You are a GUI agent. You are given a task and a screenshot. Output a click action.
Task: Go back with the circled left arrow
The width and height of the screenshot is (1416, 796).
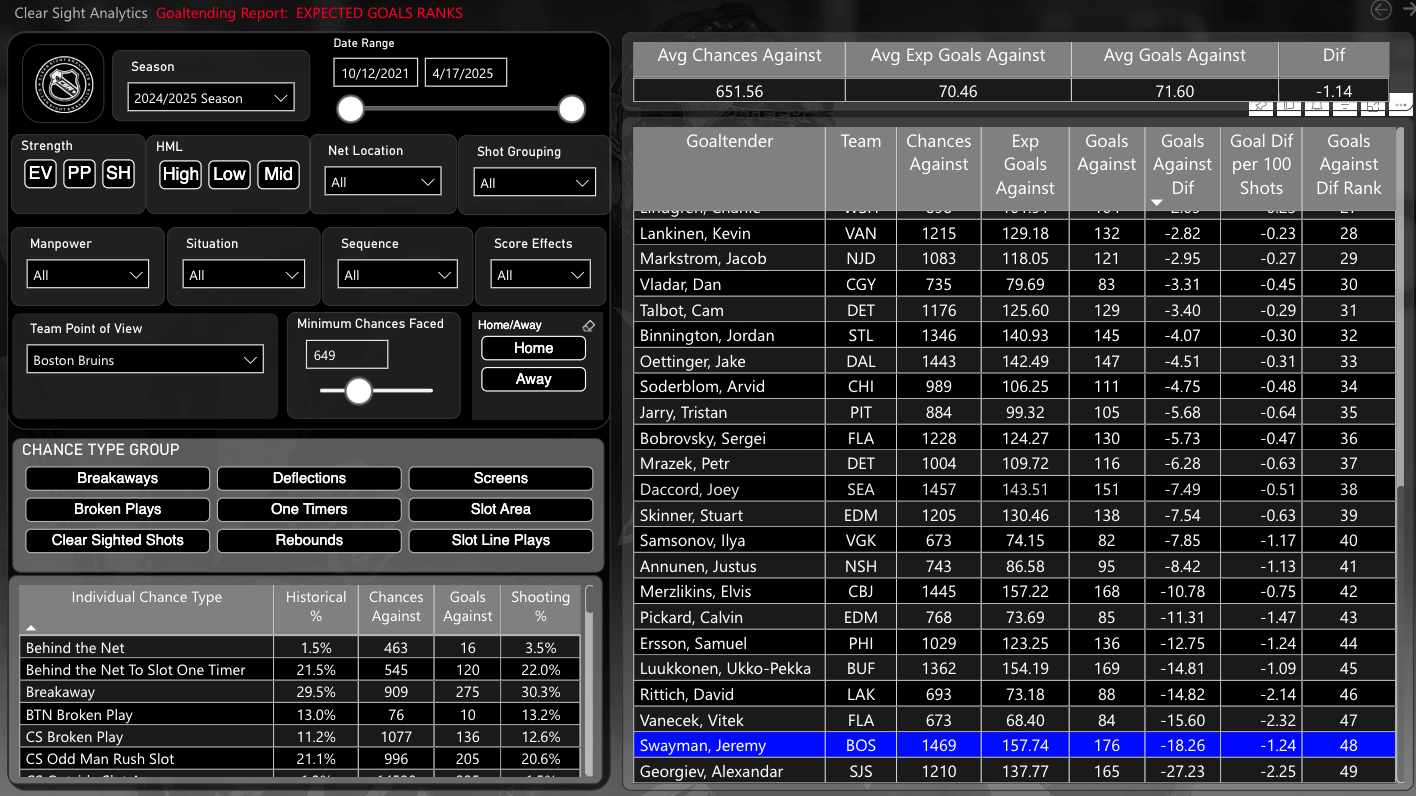(x=1381, y=10)
